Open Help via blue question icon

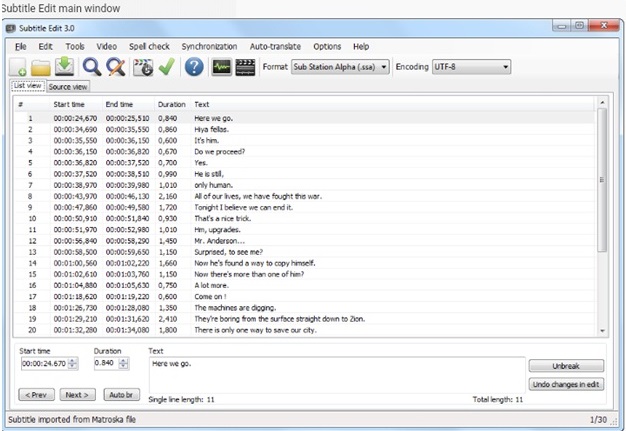click(194, 67)
